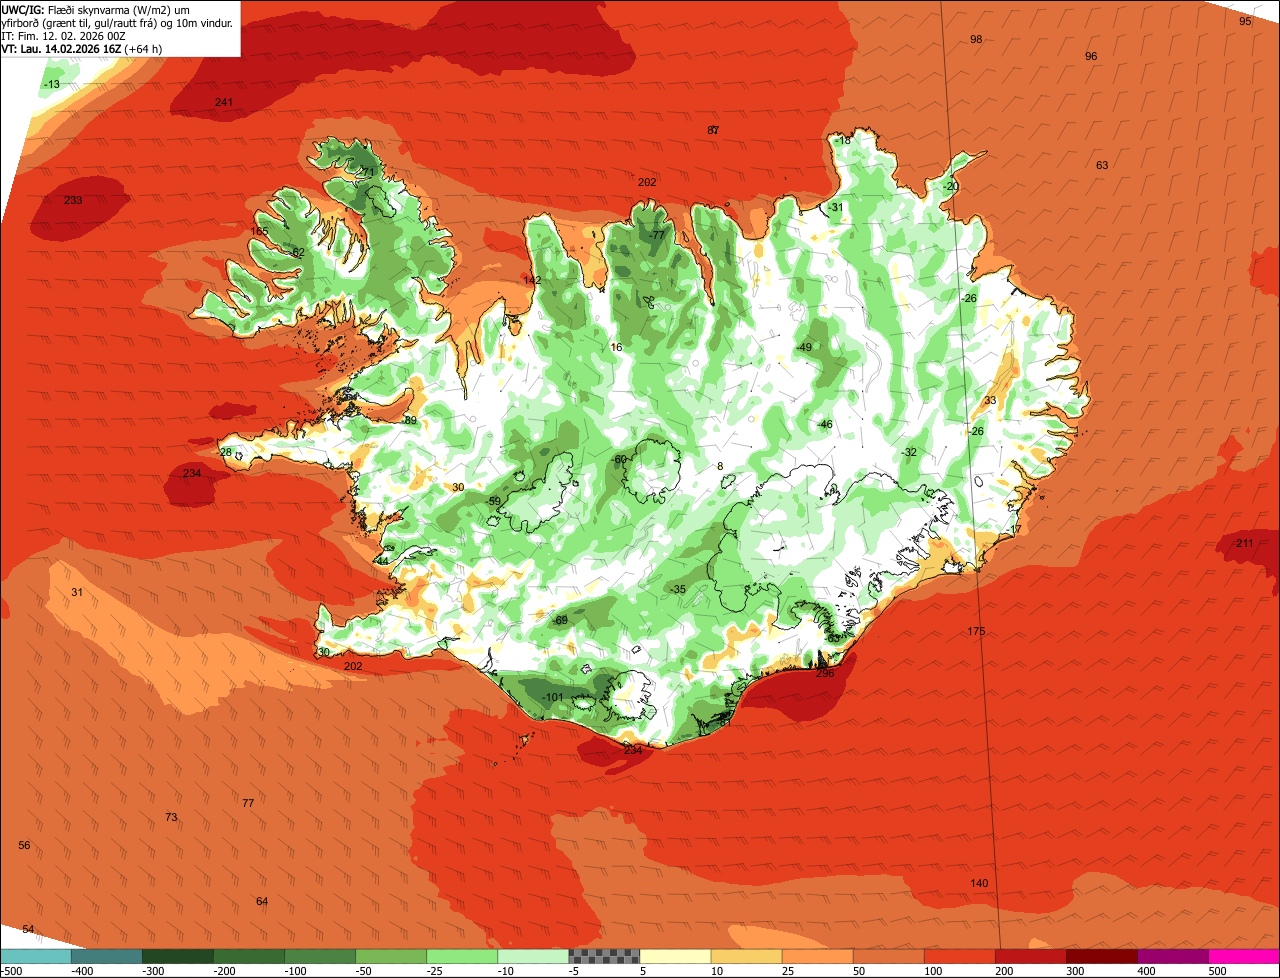1280x978 pixels.
Task: Click the 96 flux value on the map
Action: click(1091, 56)
